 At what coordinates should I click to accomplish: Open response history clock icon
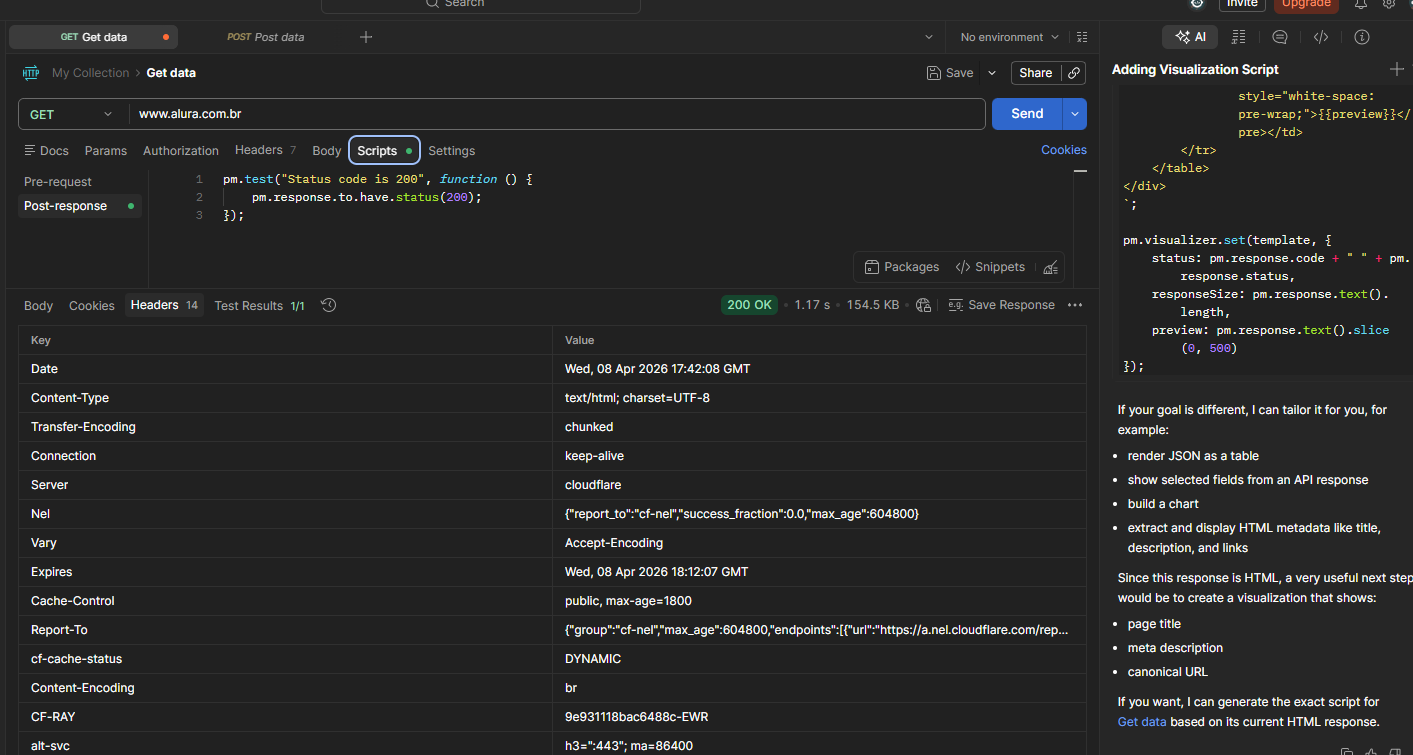pyautogui.click(x=328, y=305)
